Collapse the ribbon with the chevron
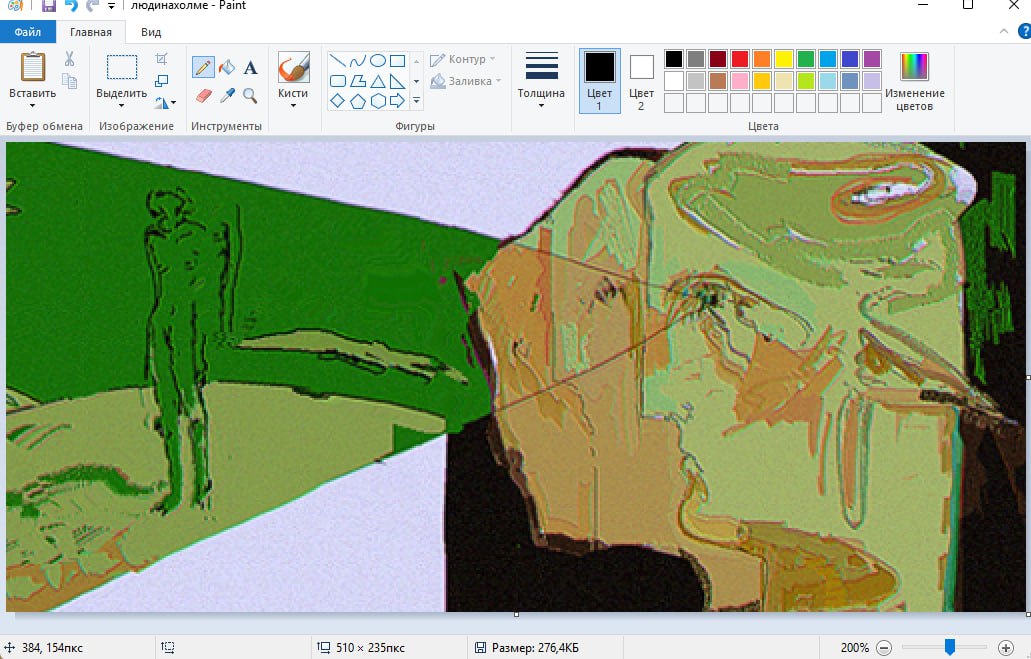1031x659 pixels. pos(1003,31)
